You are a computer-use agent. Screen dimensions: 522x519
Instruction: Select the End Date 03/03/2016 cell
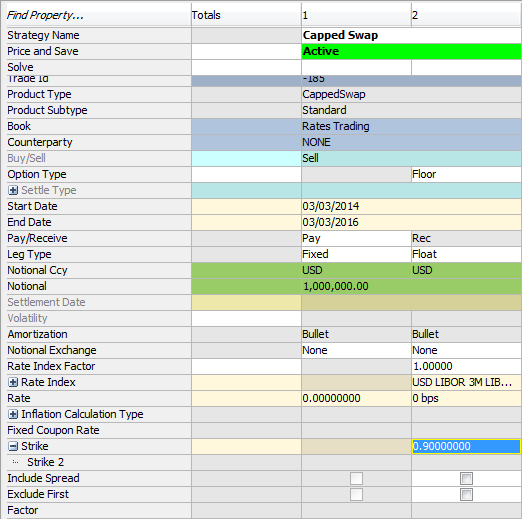(411, 222)
